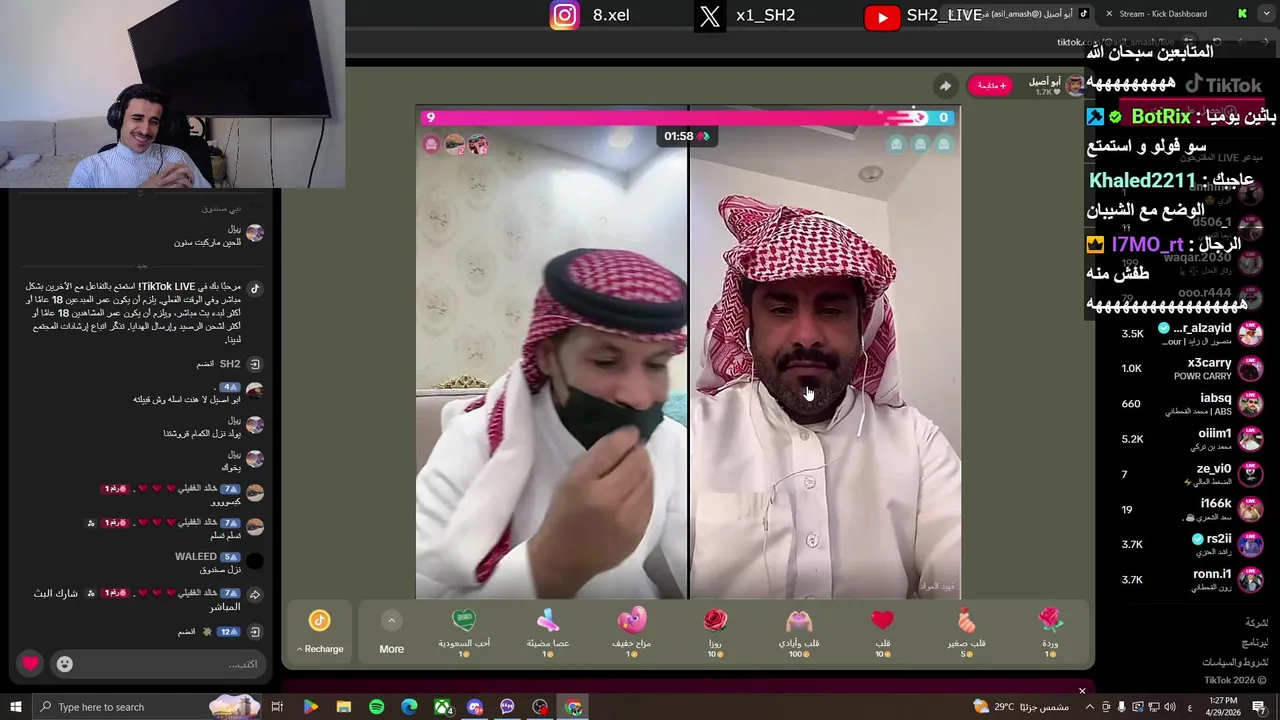Open the weather widget showing 29°C
The width and height of the screenshot is (1280, 720).
(1020, 707)
